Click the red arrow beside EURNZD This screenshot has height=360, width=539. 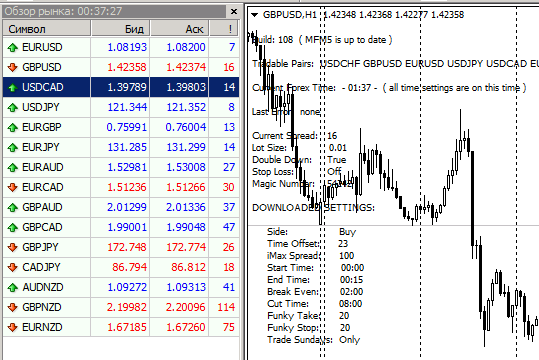[13, 327]
